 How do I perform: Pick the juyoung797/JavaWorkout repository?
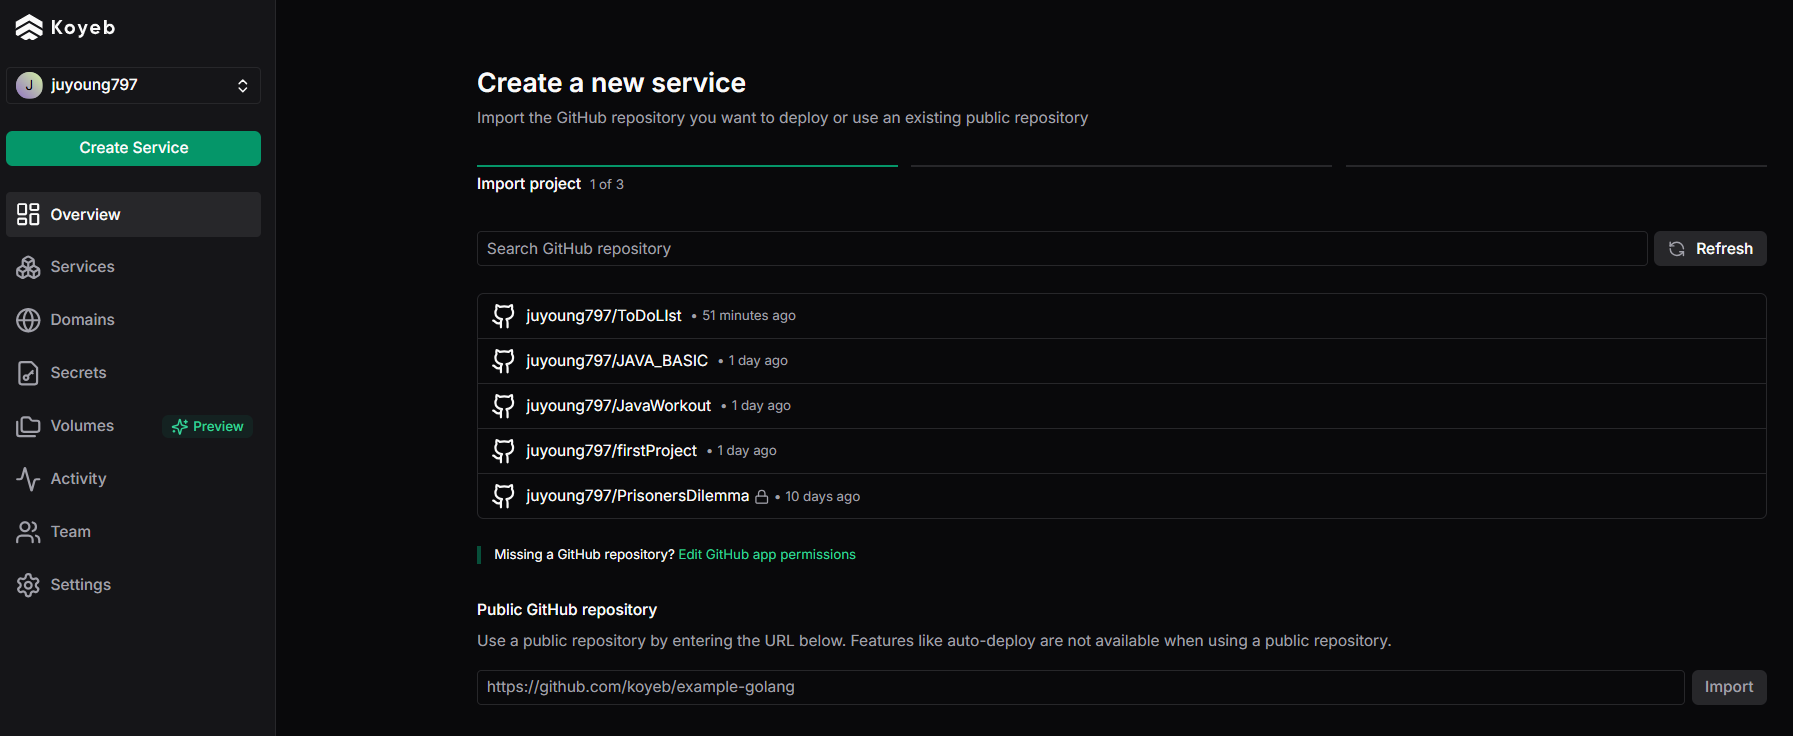(1122, 406)
